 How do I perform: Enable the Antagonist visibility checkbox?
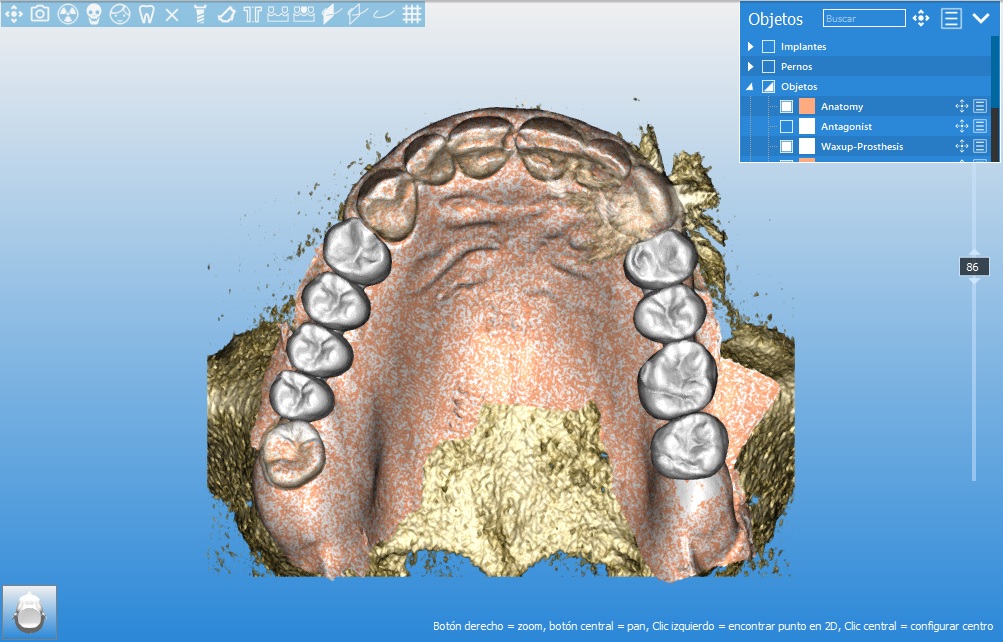[x=787, y=126]
